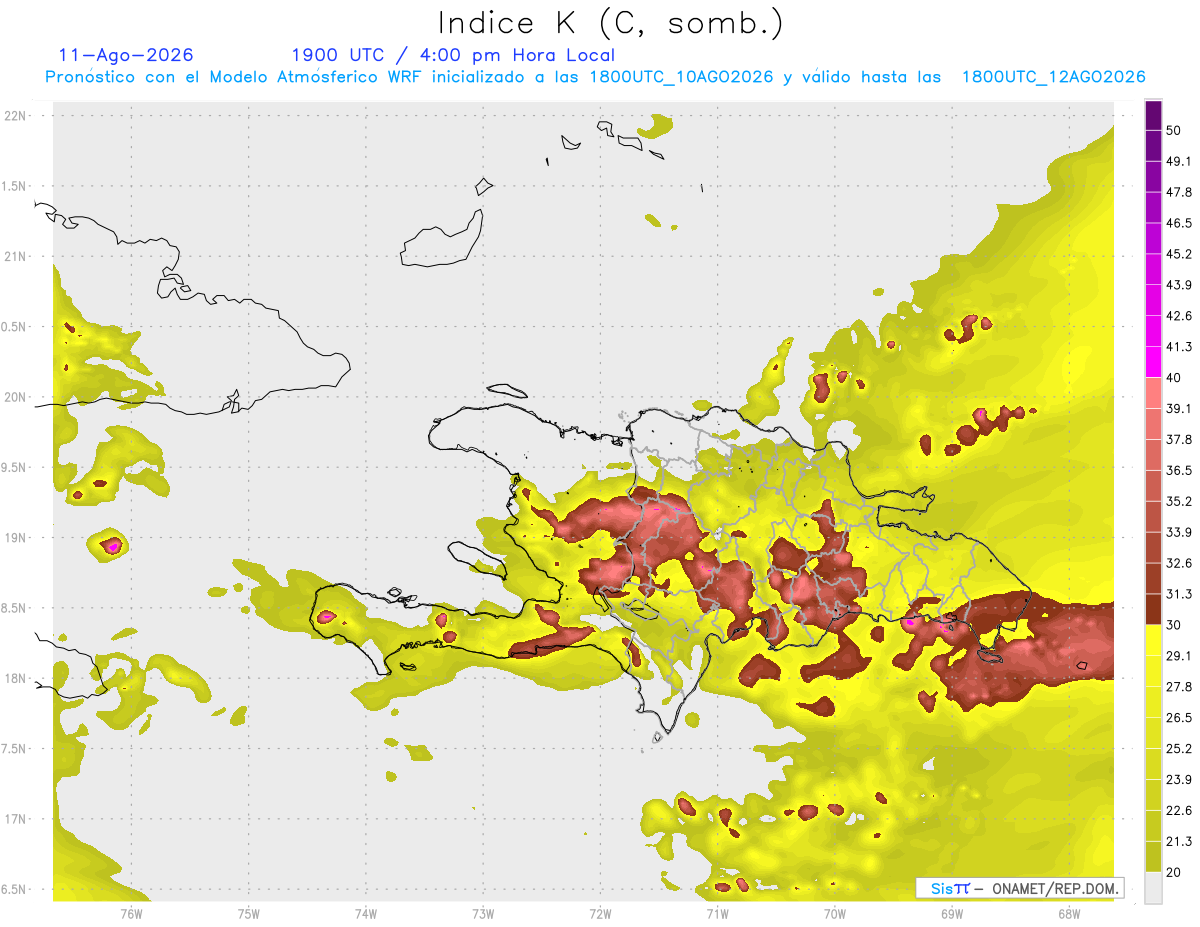Click colorbar value "33.9"
Viewport: 1200px width, 927px height.
[1179, 532]
